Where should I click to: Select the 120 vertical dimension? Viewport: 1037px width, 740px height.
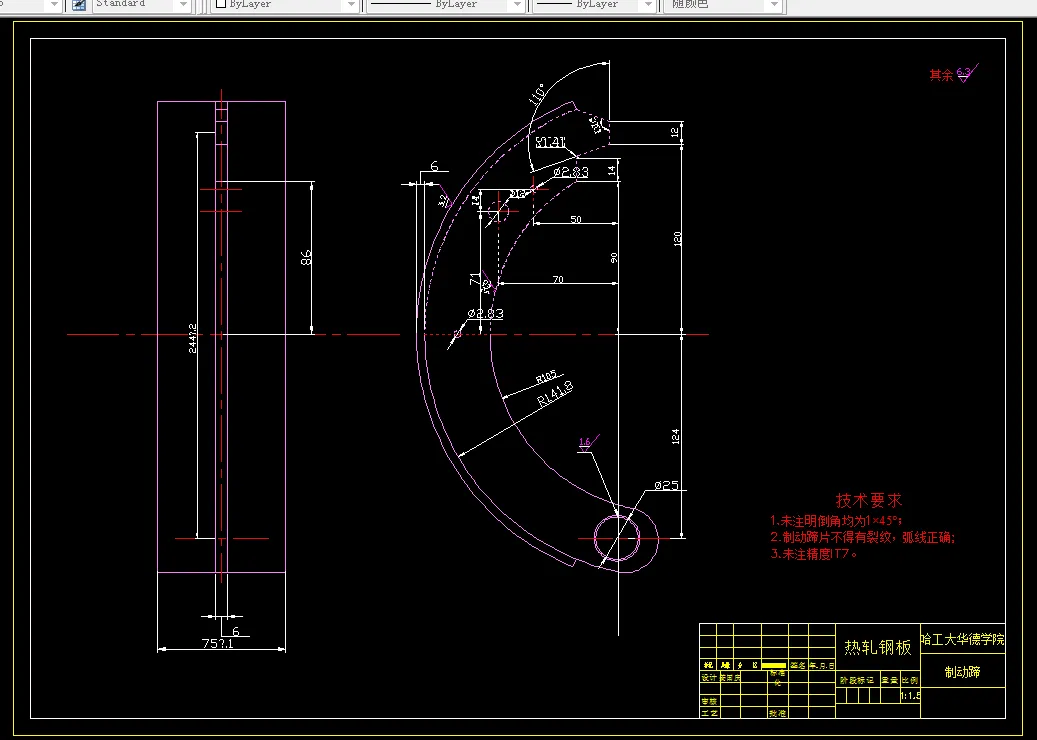tap(677, 239)
